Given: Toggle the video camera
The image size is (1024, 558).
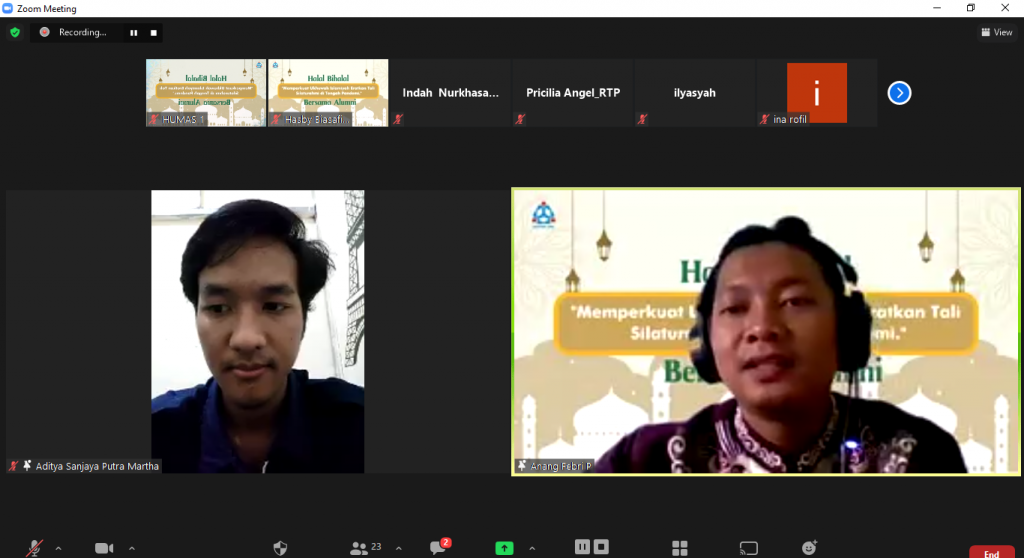Looking at the screenshot, I should [104, 548].
